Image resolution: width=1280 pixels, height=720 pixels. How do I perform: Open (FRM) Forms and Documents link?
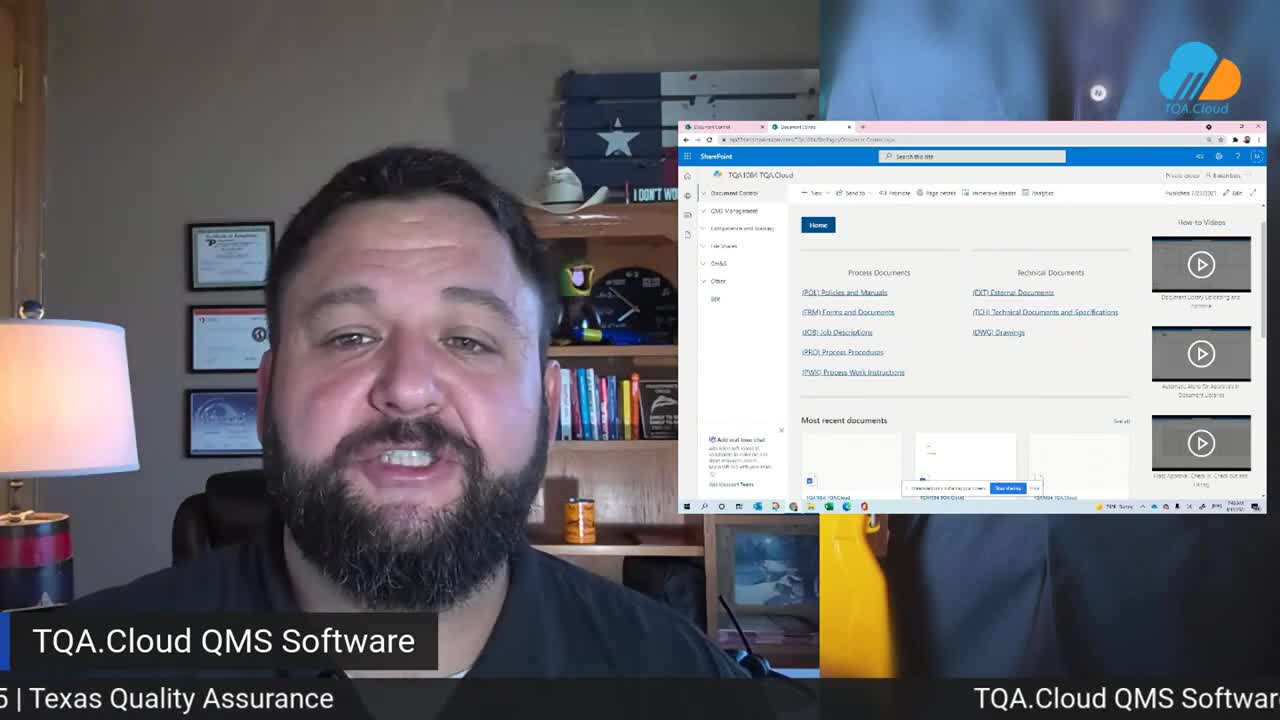[848, 312]
